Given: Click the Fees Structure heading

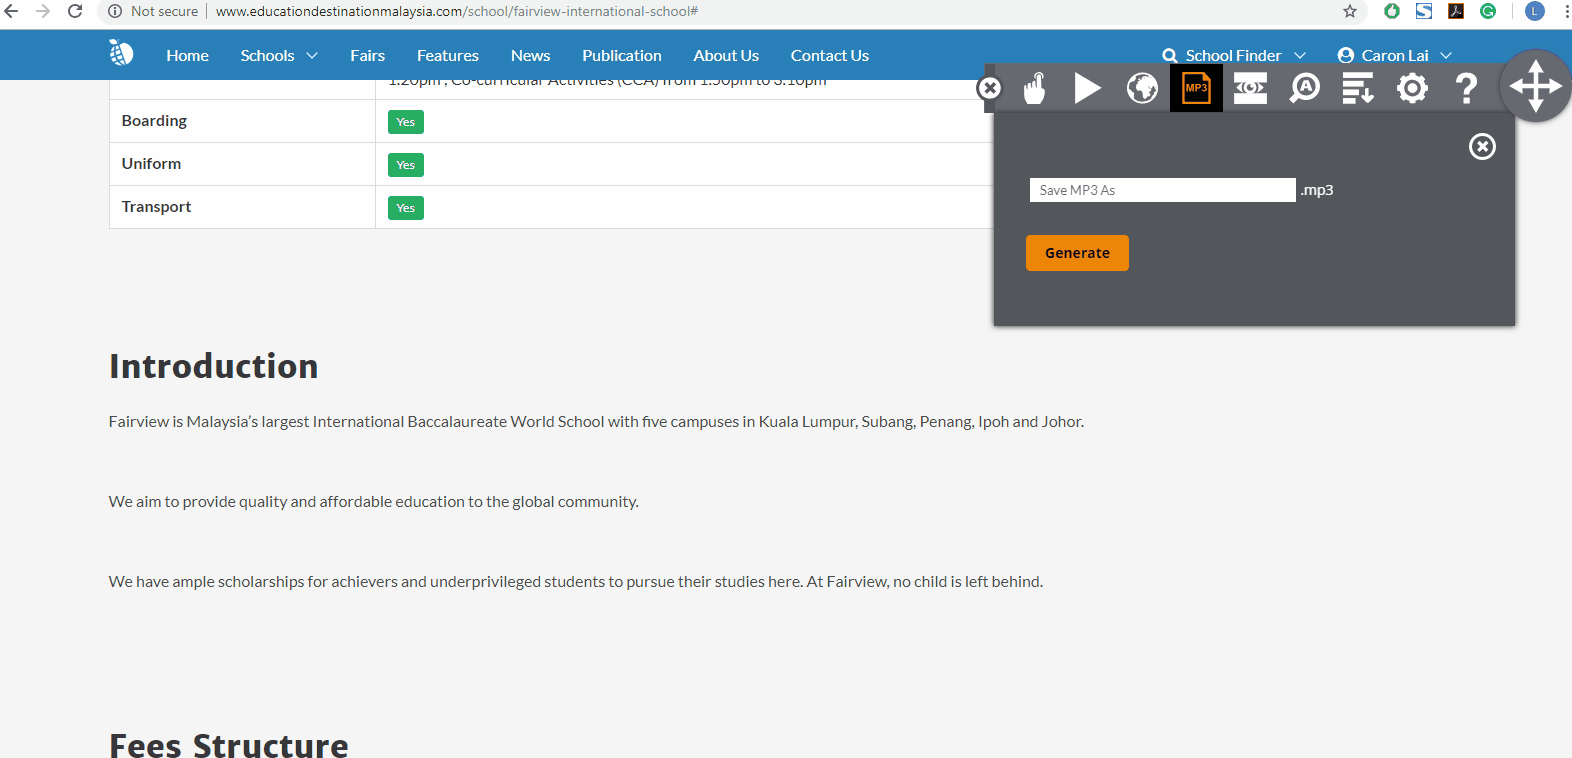Looking at the screenshot, I should click(x=229, y=745).
